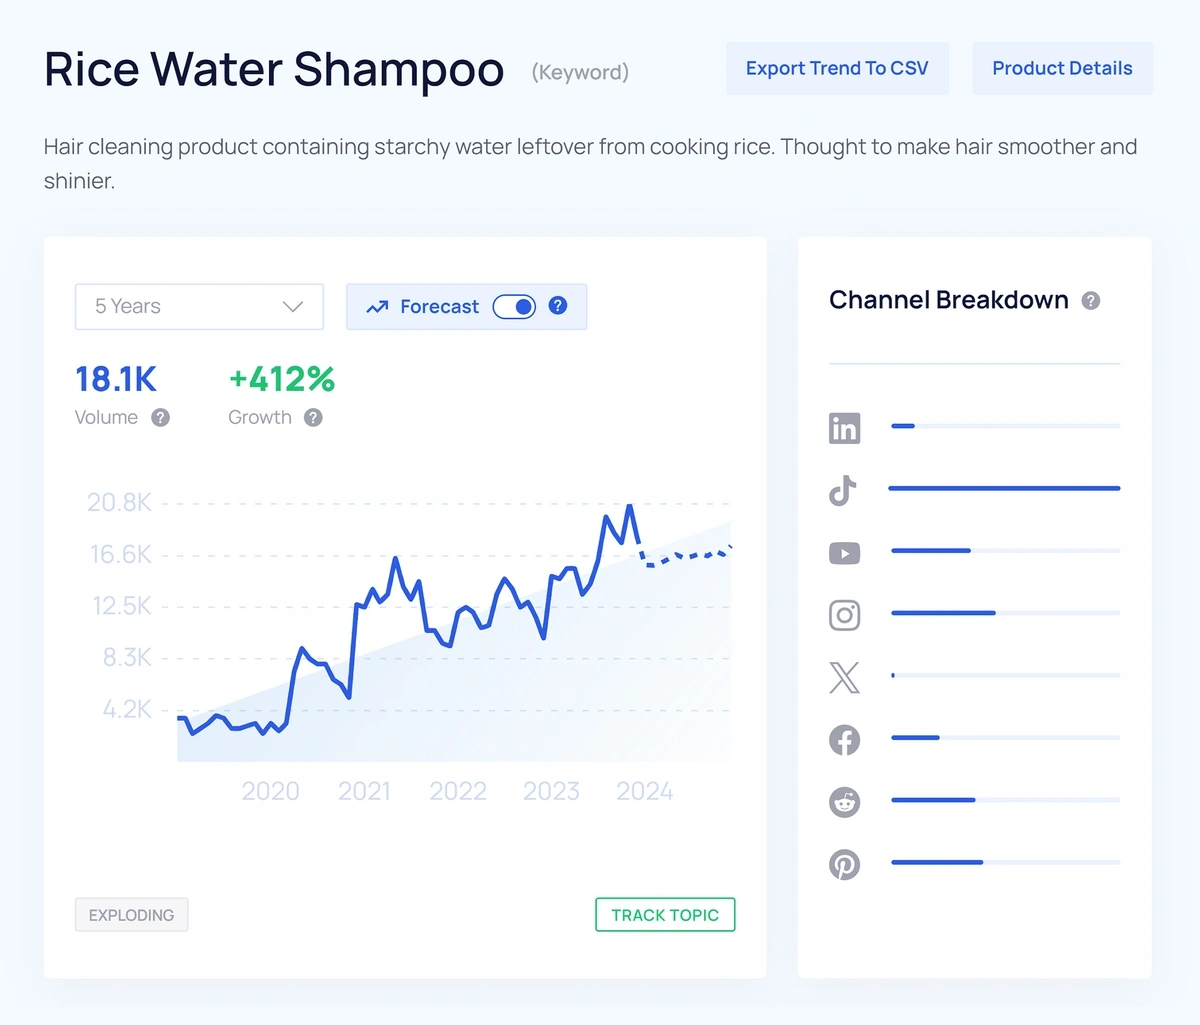Click the TikTok channel bar

coord(1005,488)
